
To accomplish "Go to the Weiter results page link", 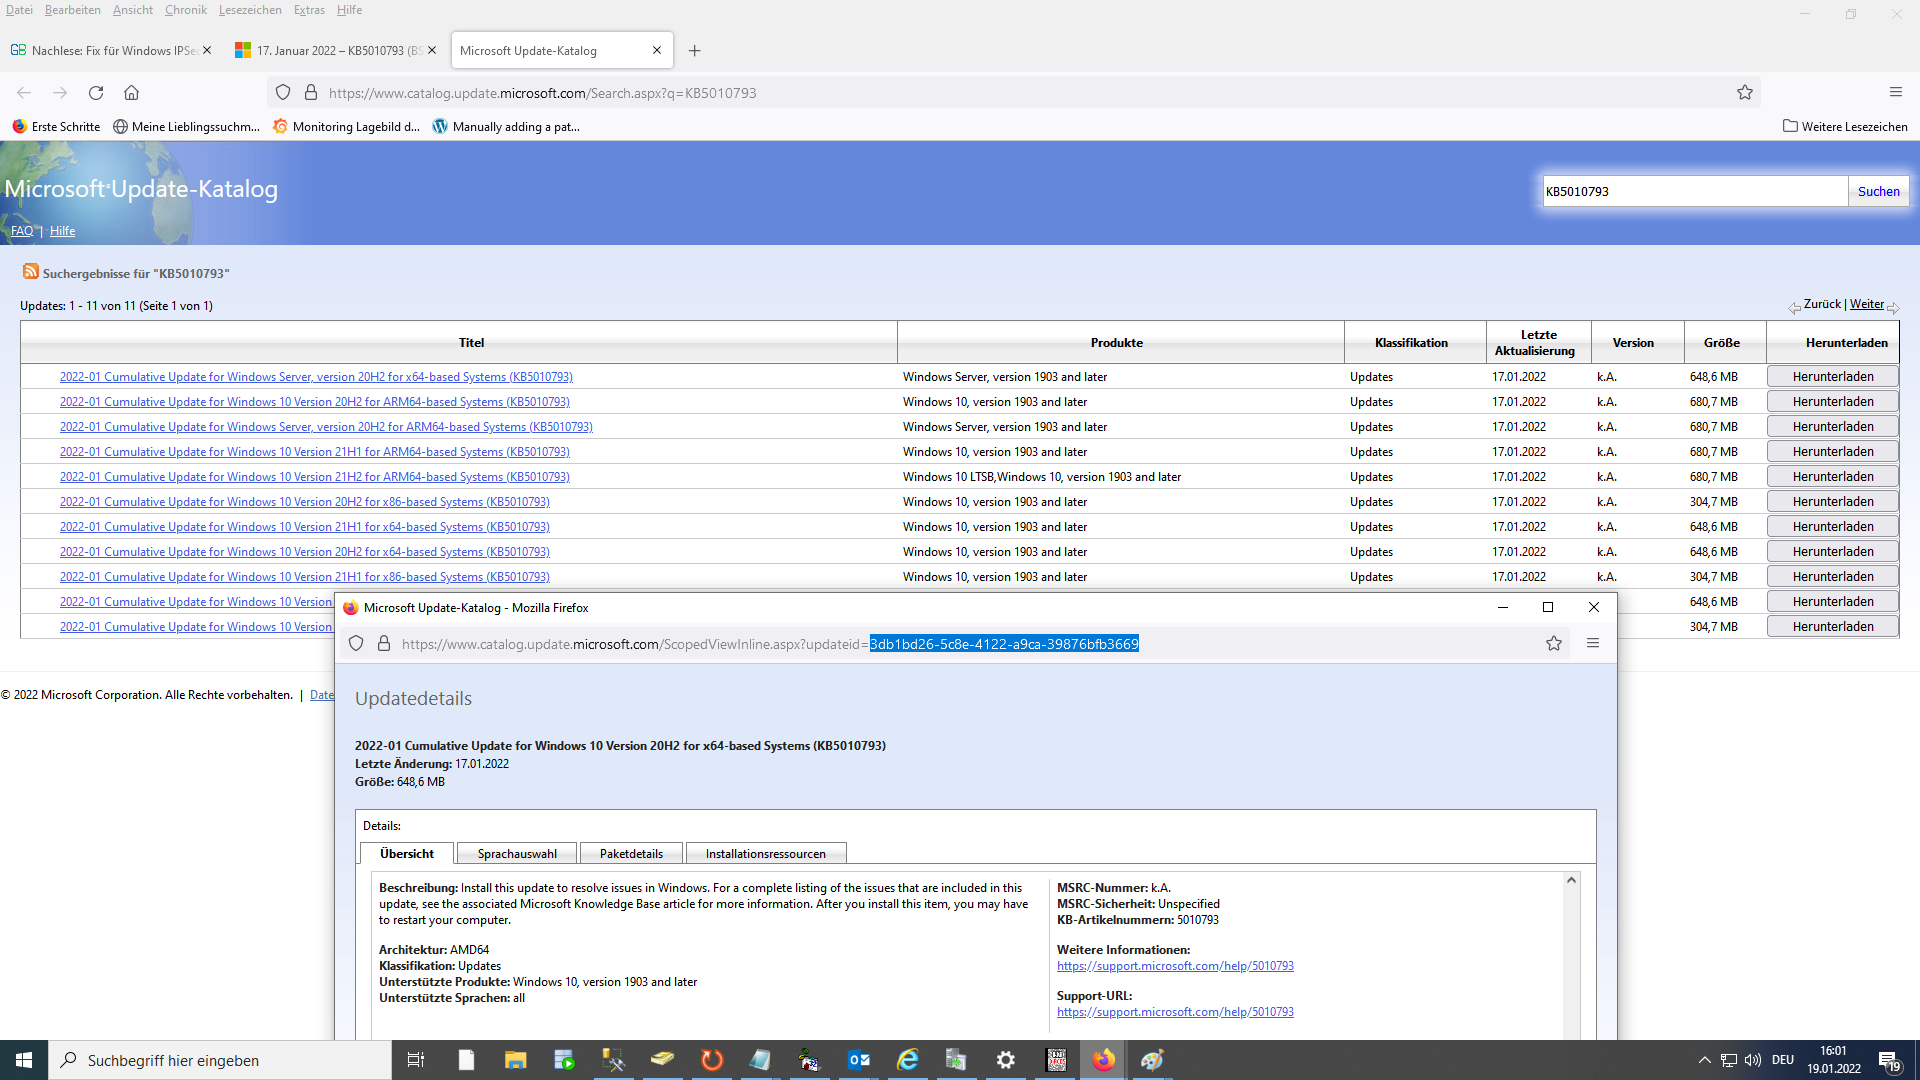I will click(x=1866, y=304).
